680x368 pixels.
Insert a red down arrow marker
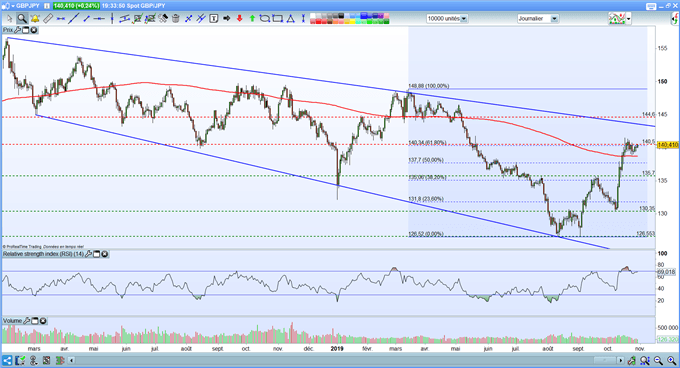(x=239, y=19)
